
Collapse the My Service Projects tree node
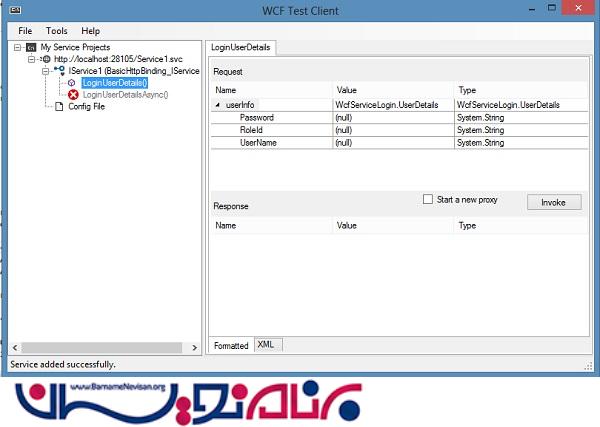pyautogui.click(x=20, y=47)
